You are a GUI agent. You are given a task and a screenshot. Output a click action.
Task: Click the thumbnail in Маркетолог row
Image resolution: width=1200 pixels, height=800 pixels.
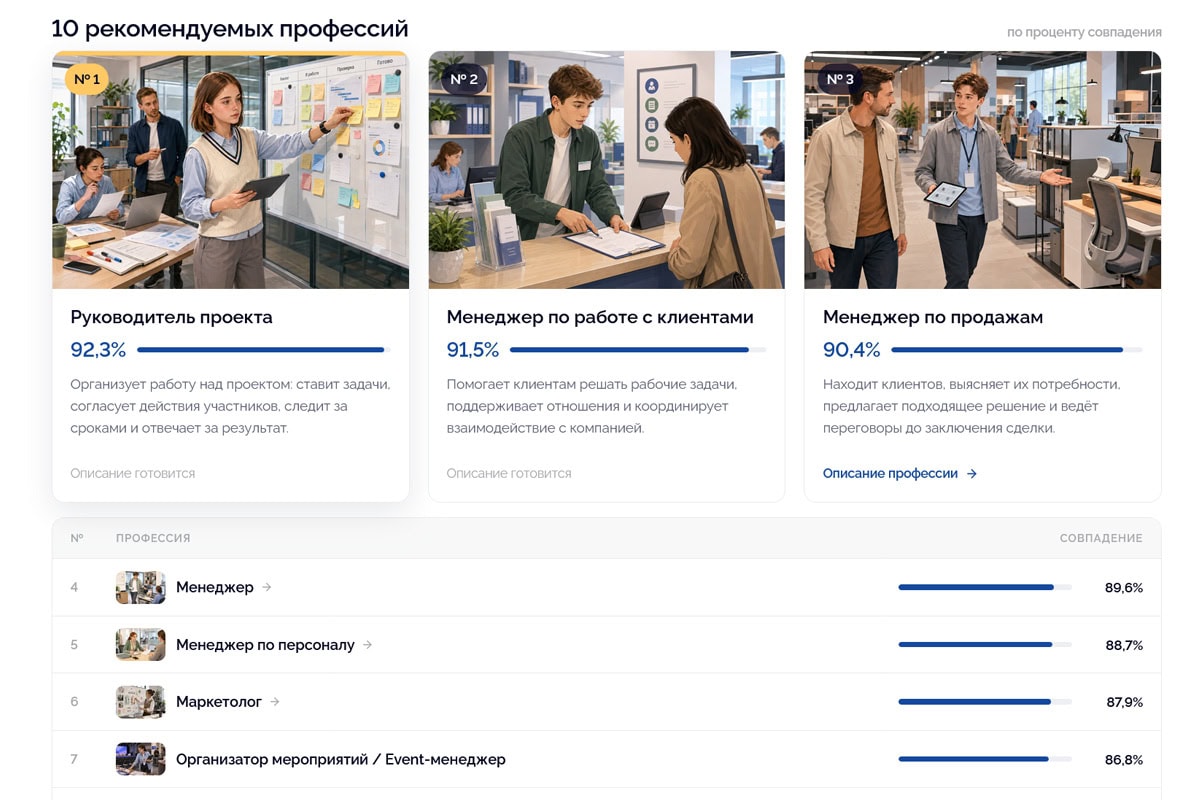click(x=140, y=702)
